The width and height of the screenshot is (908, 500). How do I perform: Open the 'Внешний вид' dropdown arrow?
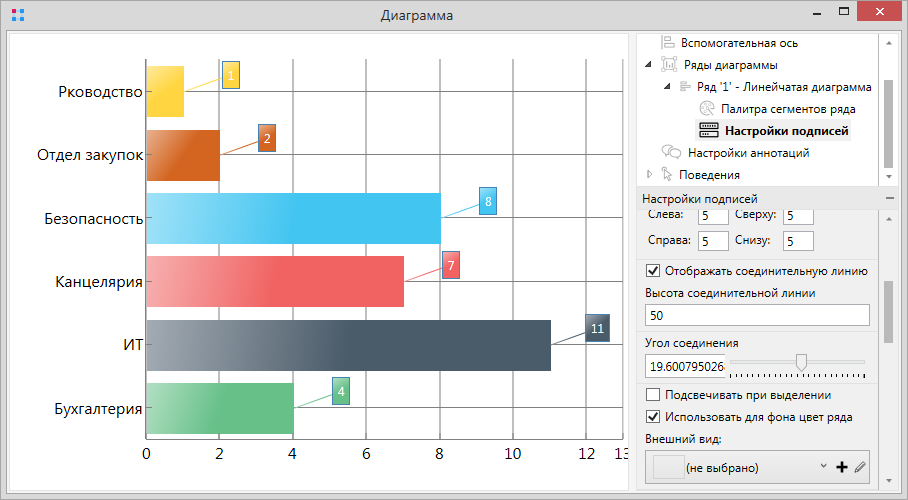coord(822,467)
